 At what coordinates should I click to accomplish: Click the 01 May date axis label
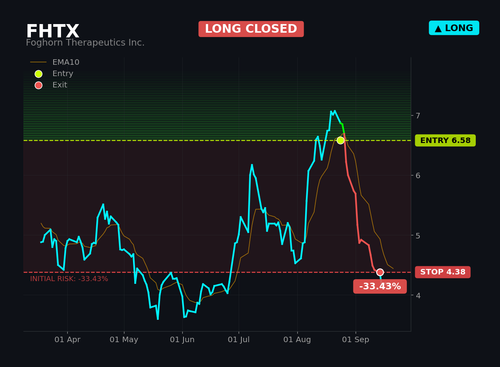[x=124, y=340]
